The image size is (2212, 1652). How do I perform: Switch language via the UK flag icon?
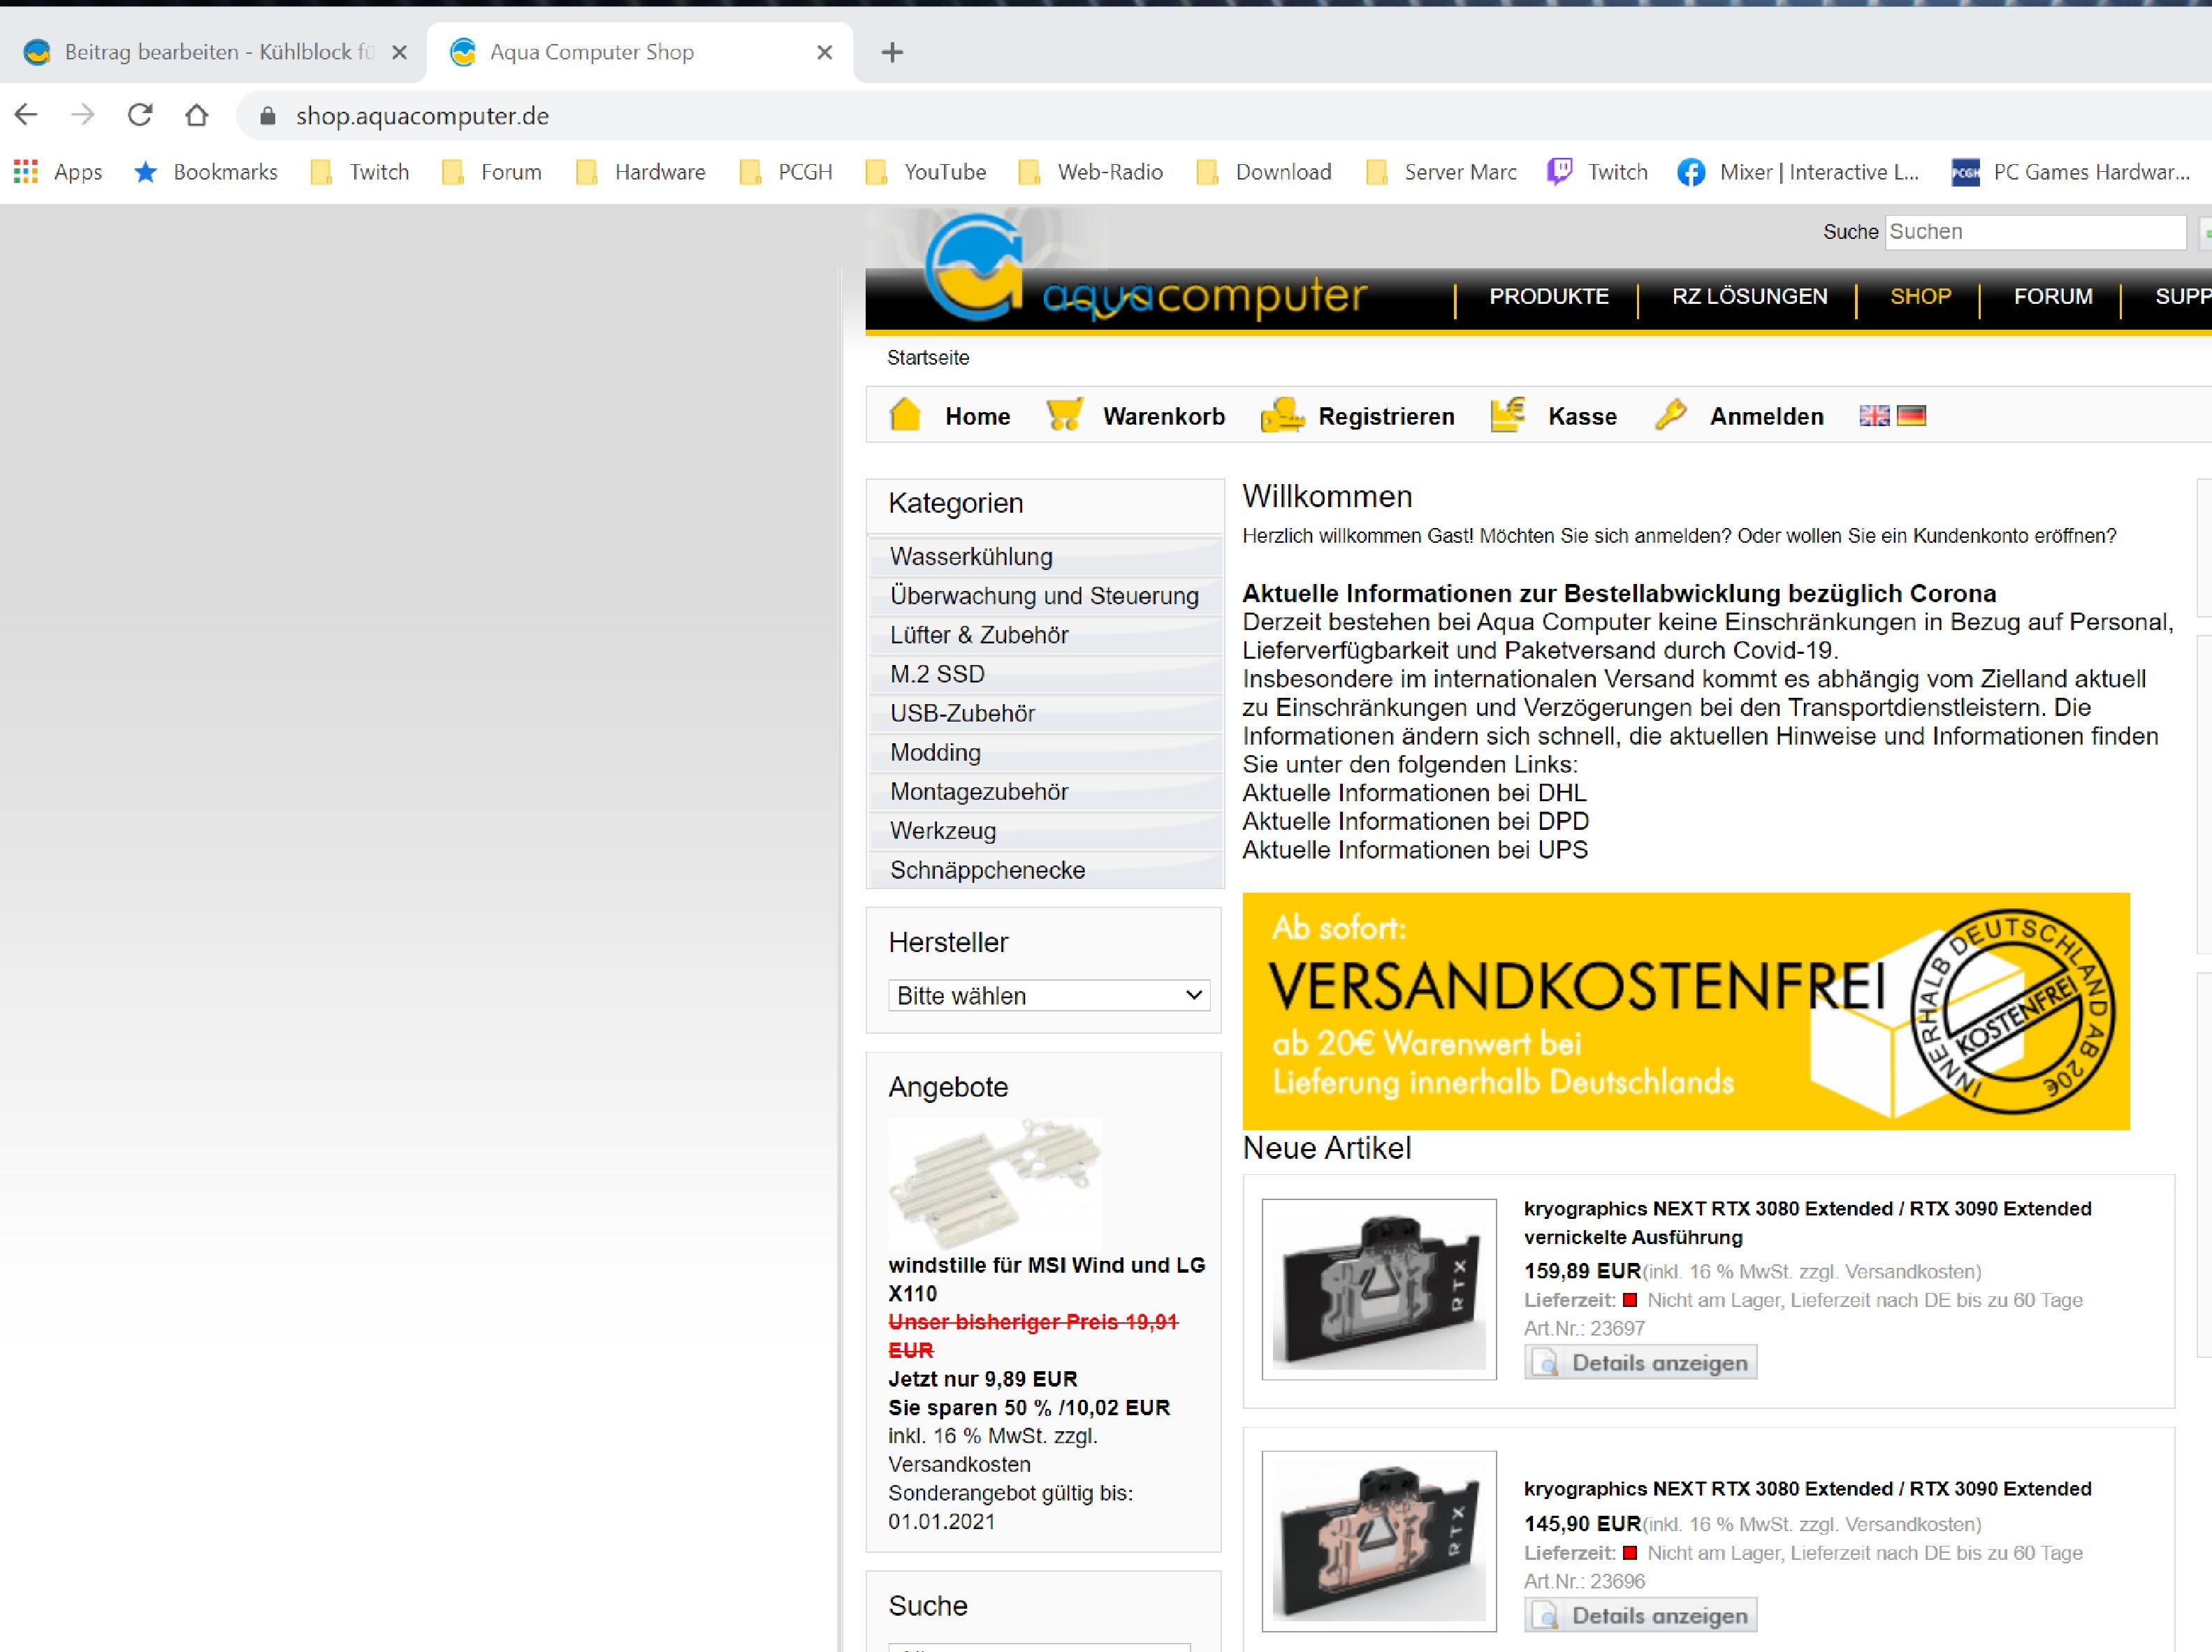click(1874, 415)
